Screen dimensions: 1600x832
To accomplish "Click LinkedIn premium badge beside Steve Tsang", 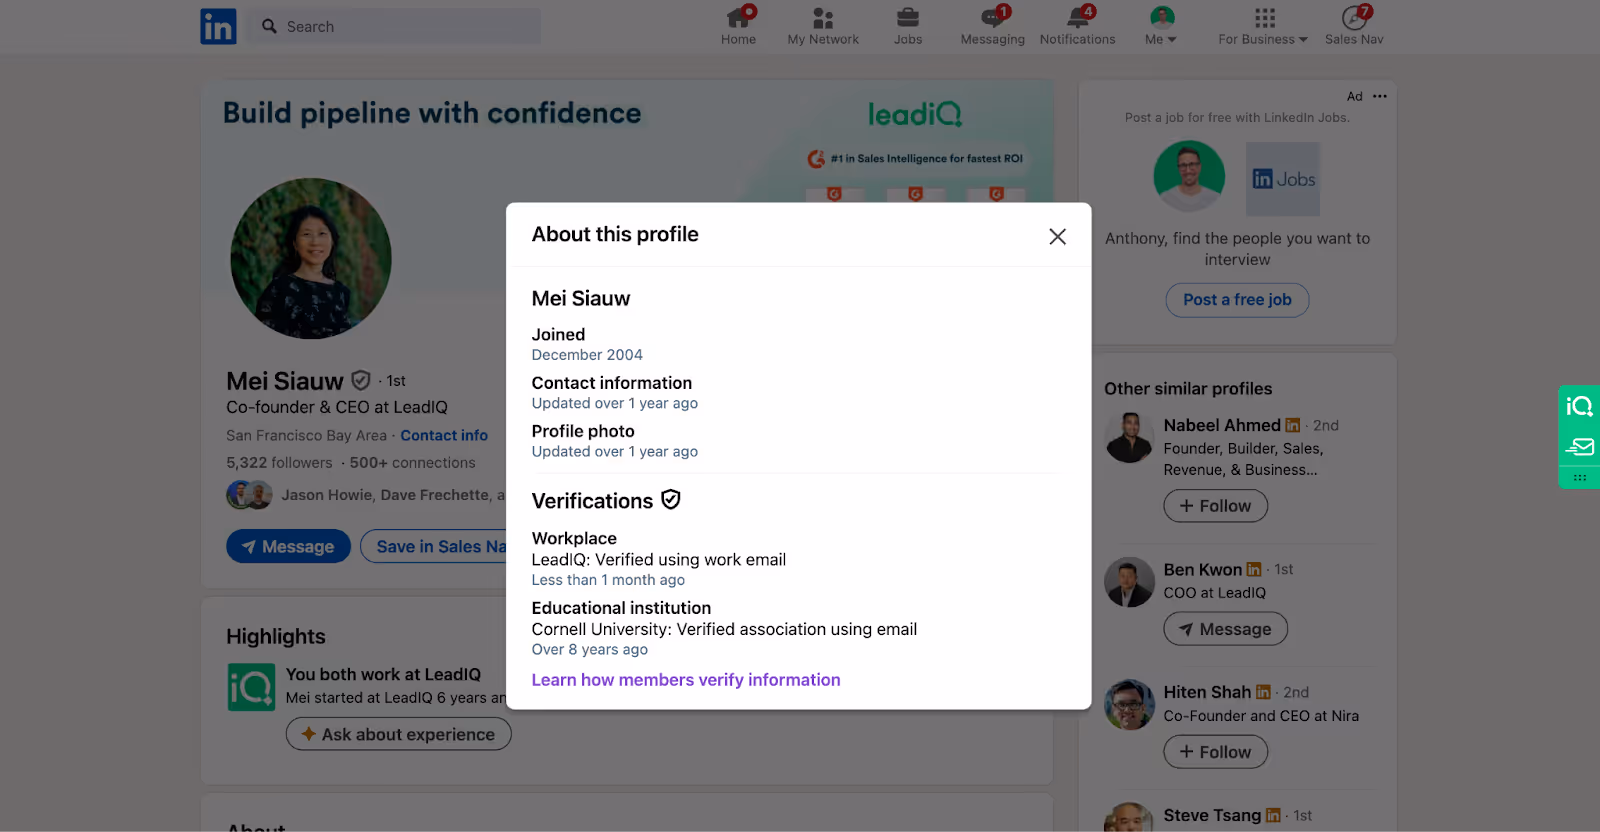I will pyautogui.click(x=1273, y=815).
